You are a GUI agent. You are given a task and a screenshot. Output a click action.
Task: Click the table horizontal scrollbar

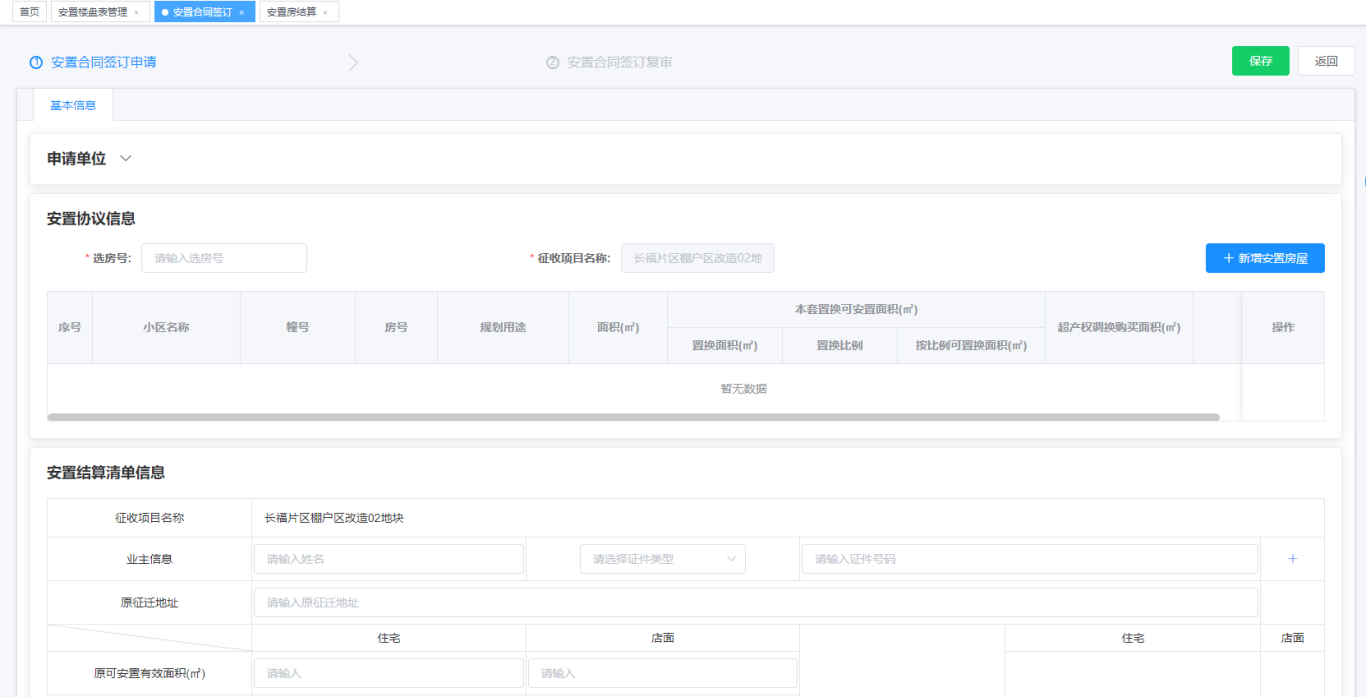click(x=633, y=417)
